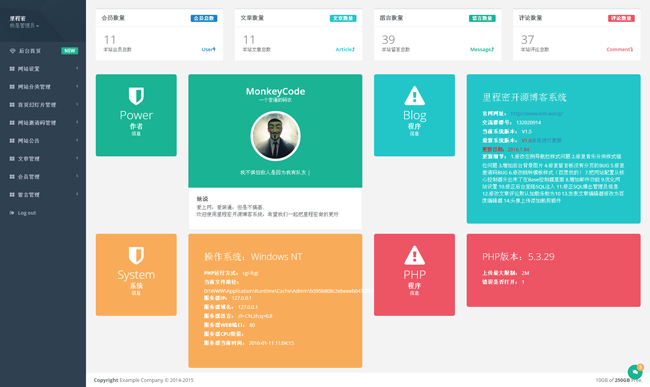Select the 会员管理 menu label
The width and height of the screenshot is (650, 387).
point(29,177)
